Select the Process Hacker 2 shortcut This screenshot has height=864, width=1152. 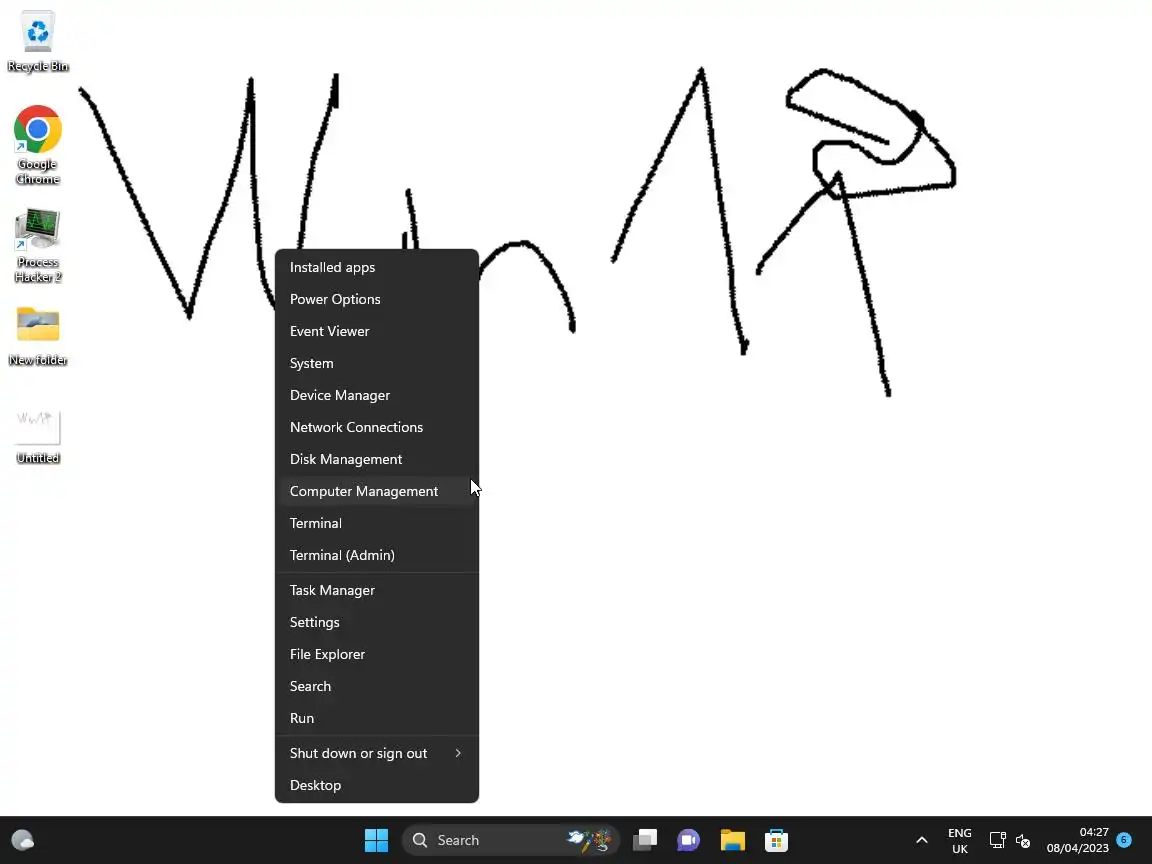pos(37,245)
